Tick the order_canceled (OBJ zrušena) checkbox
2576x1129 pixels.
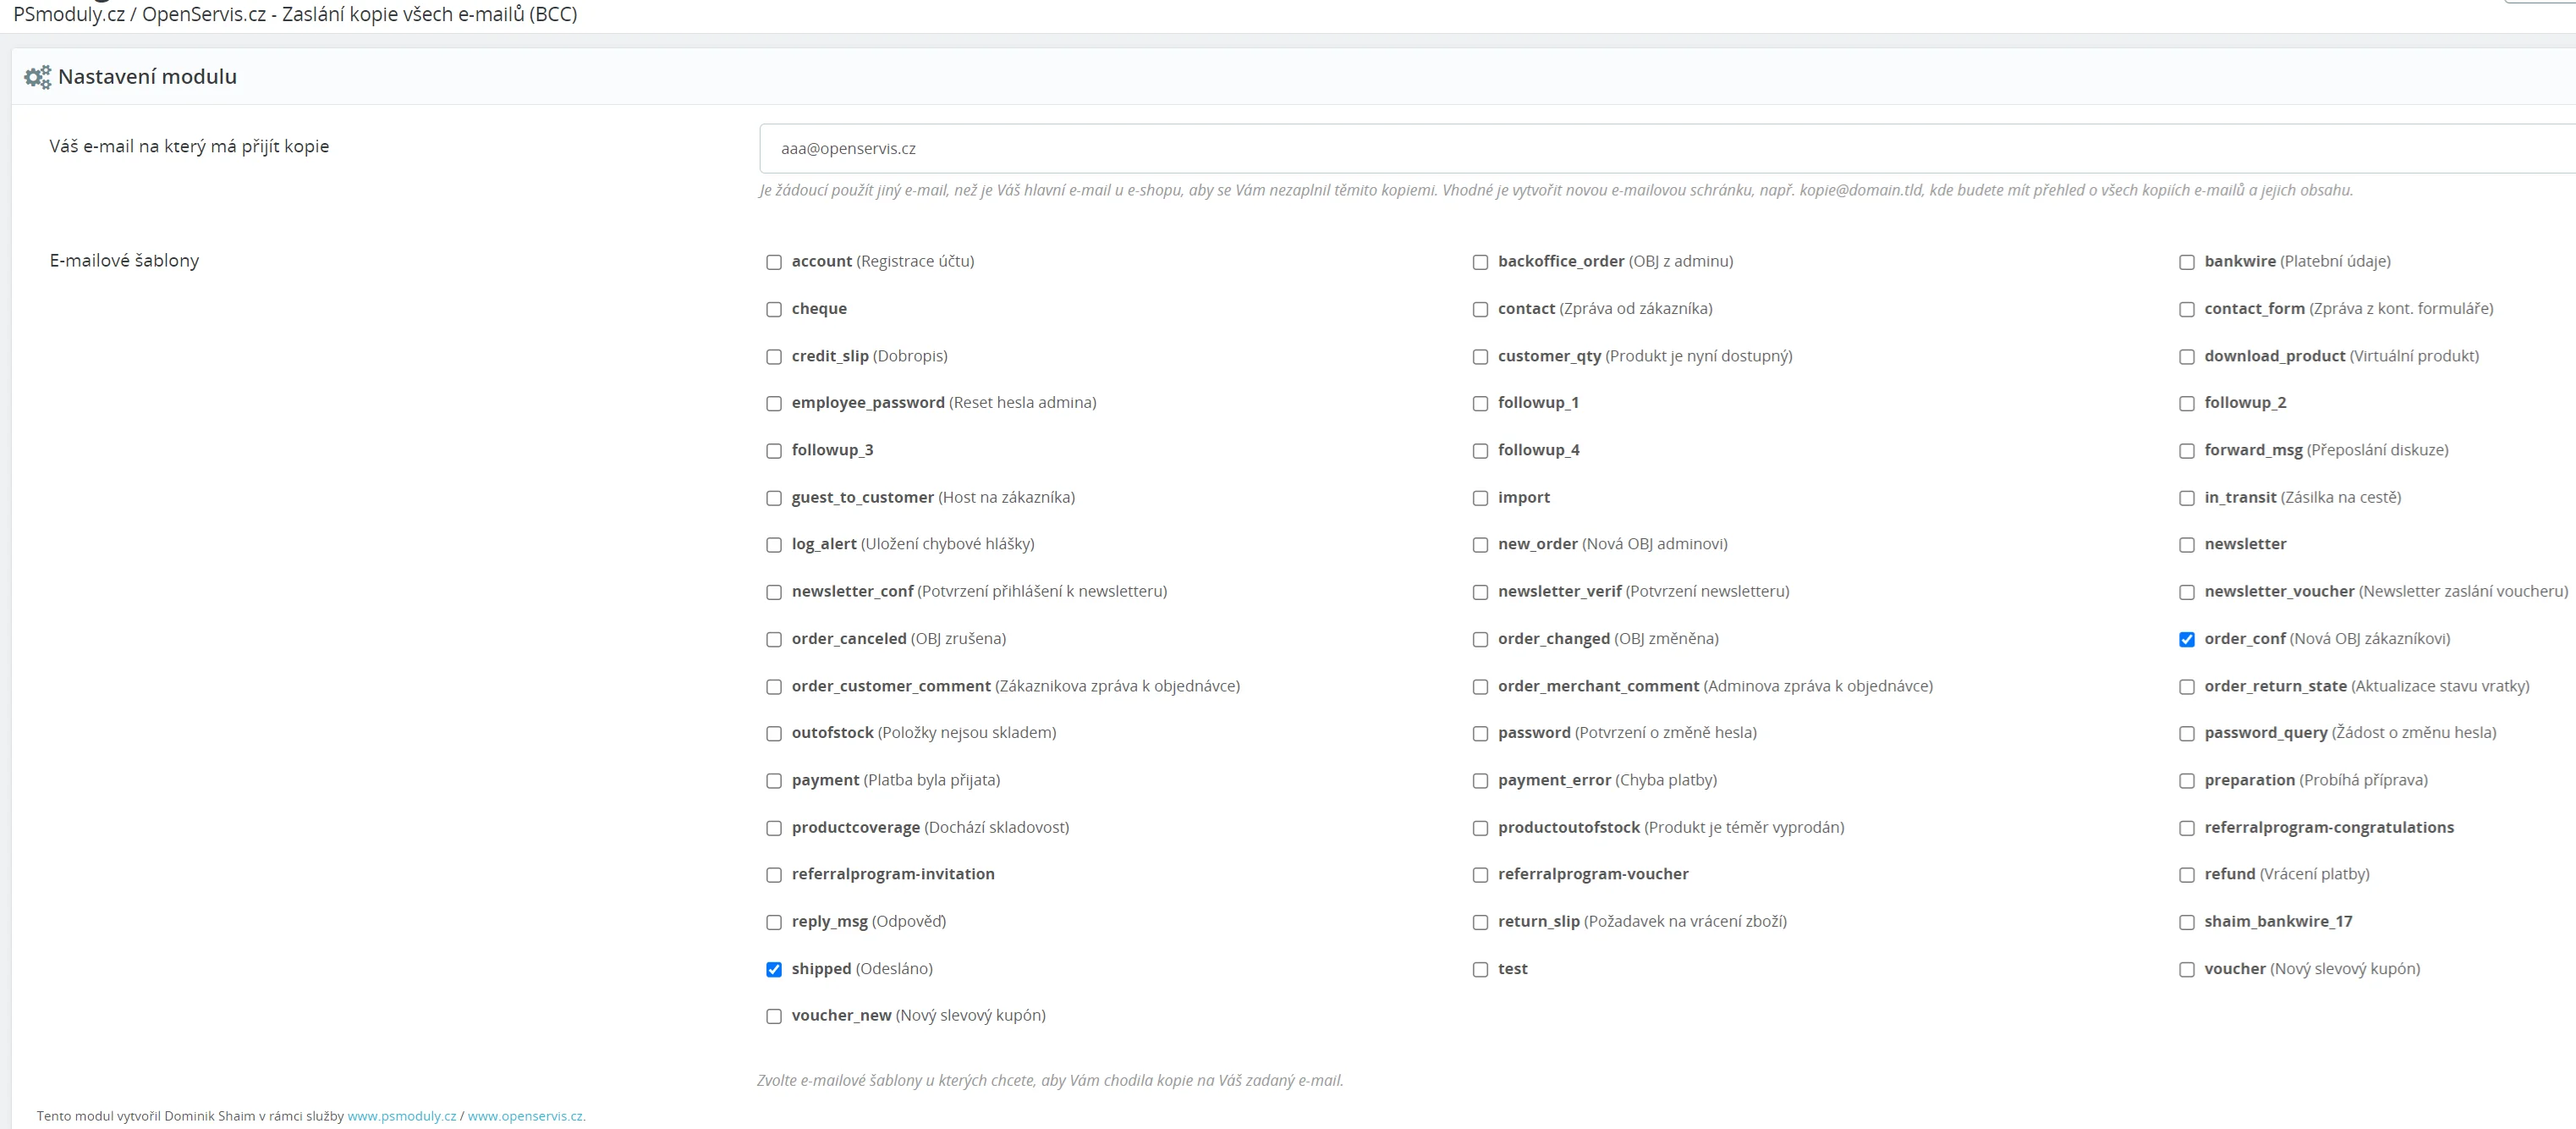coord(774,640)
